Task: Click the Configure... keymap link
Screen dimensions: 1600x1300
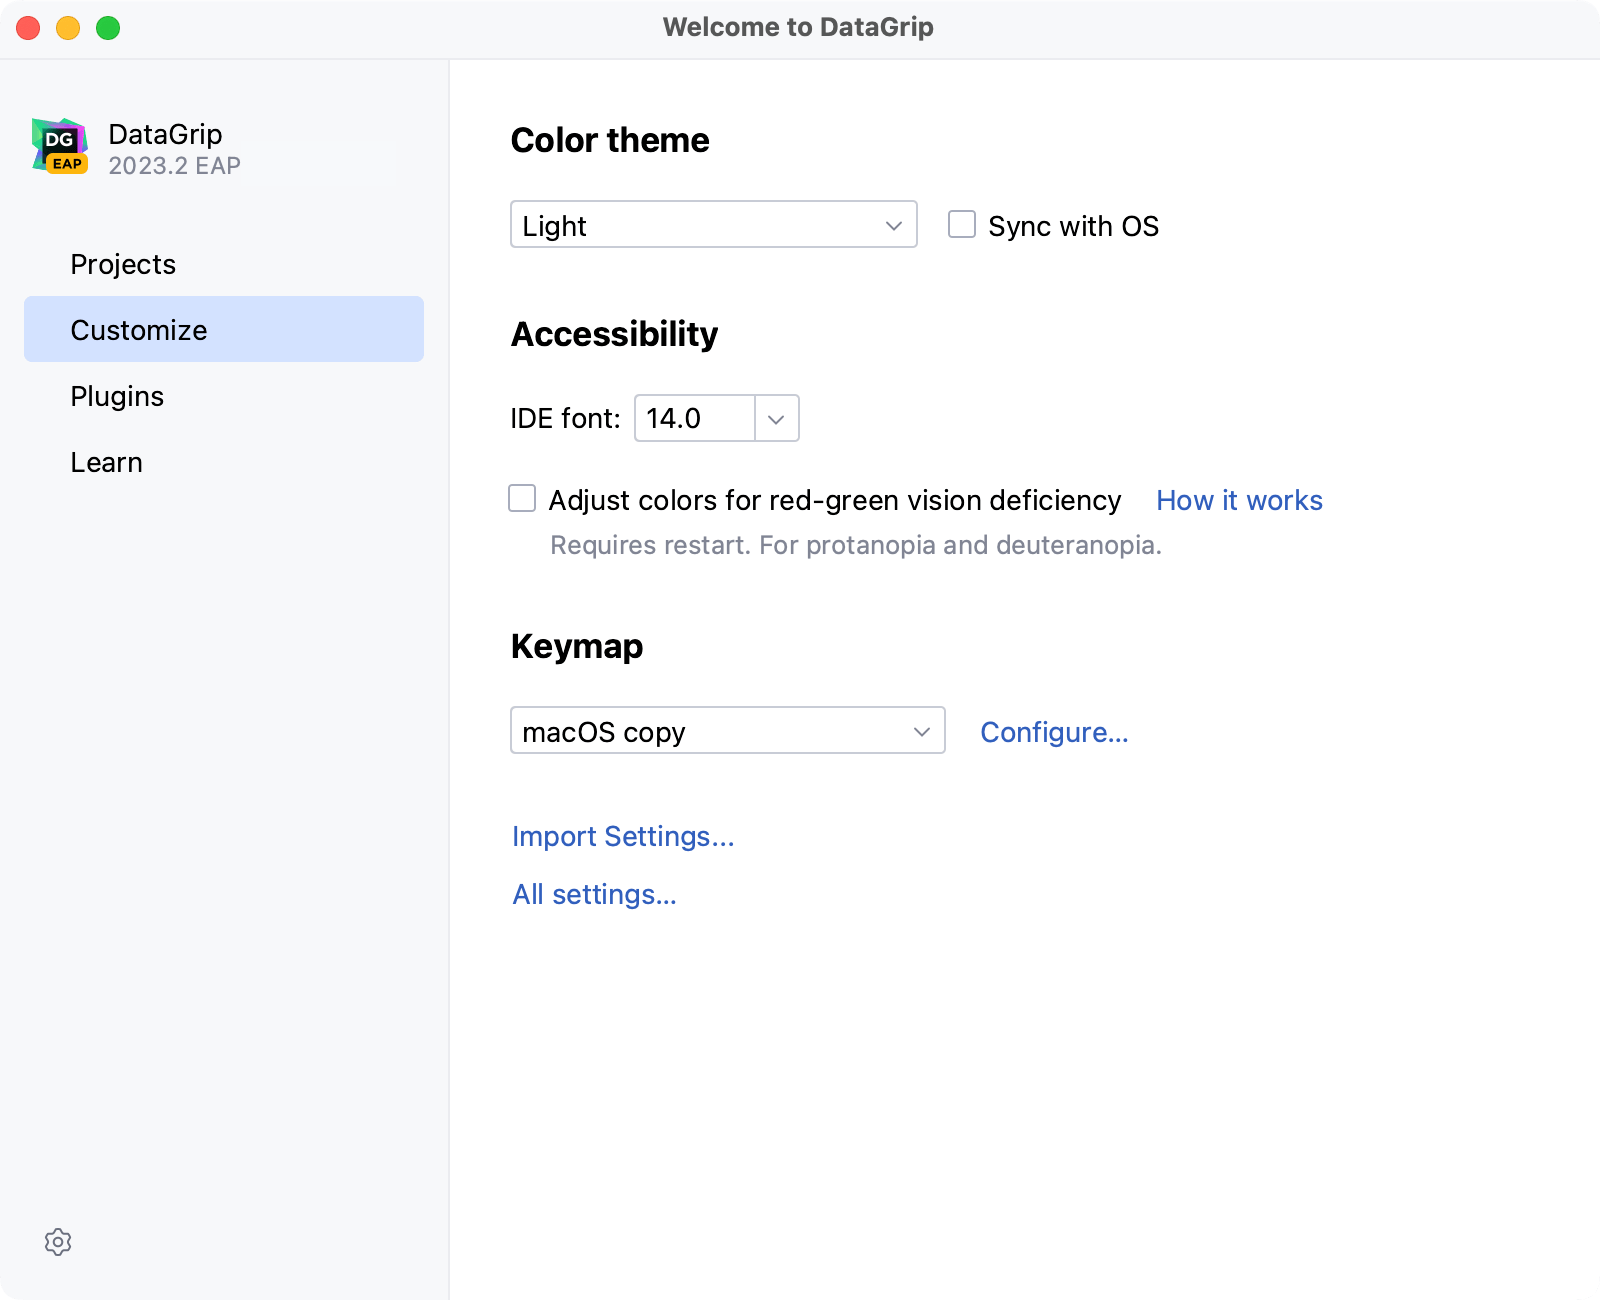Action: pos(1054,732)
